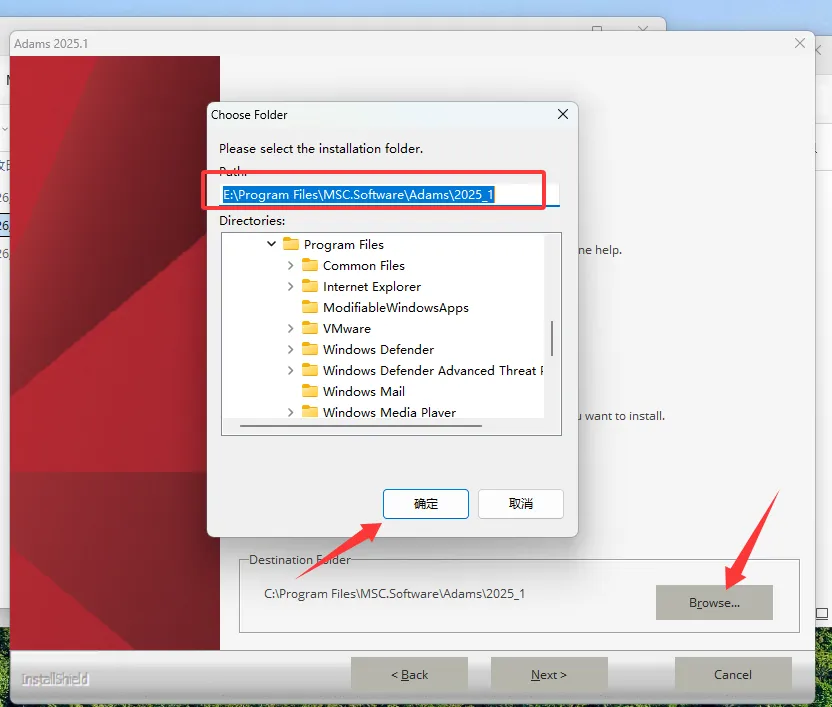Expand the Internet Explorer folder

tap(290, 287)
